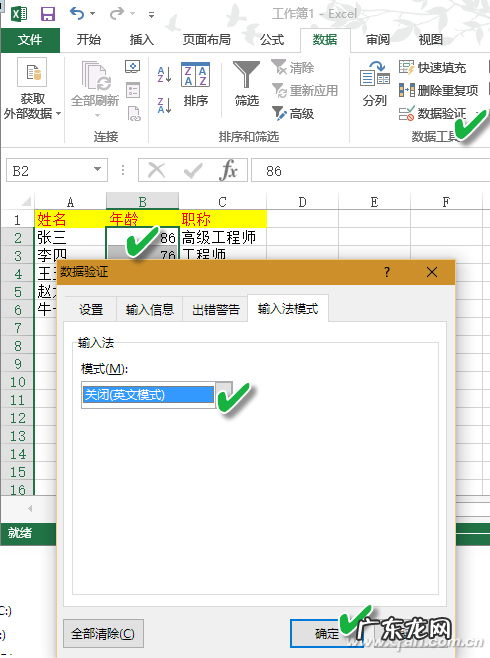Viewport: 490px width, 658px height.
Task: Switch to the 插入 ribbon tab
Action: pyautogui.click(x=142, y=40)
